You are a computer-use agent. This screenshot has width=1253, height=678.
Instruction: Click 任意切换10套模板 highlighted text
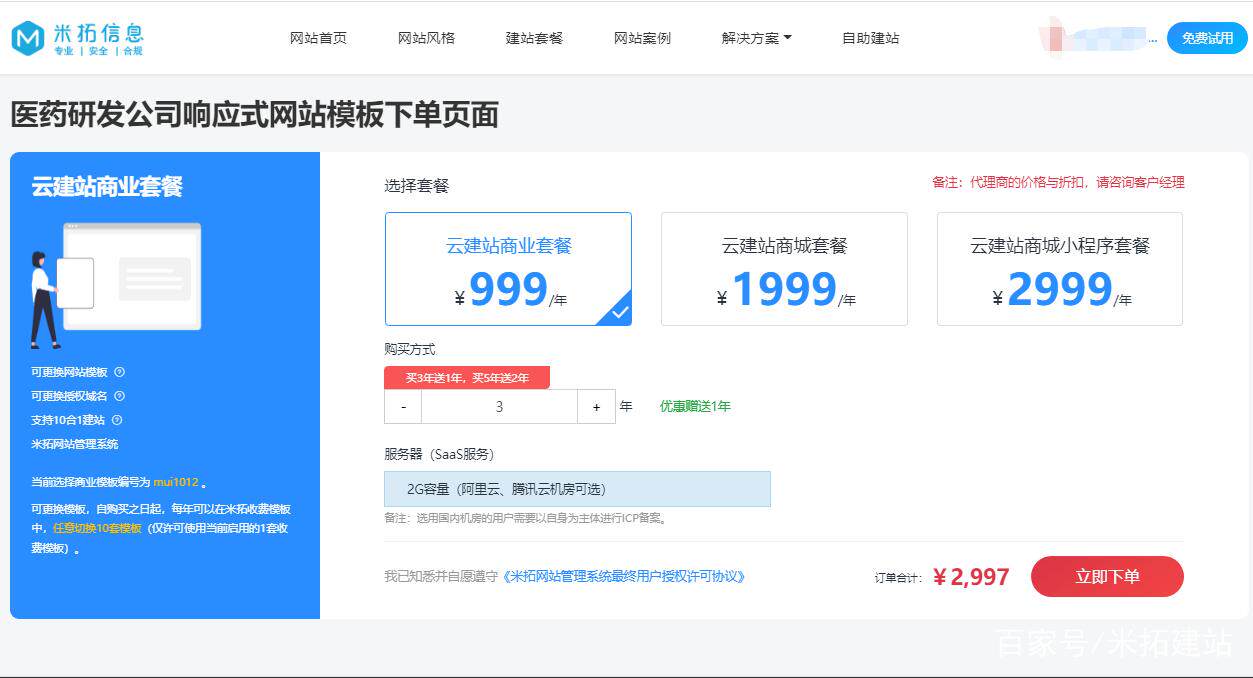[98, 528]
